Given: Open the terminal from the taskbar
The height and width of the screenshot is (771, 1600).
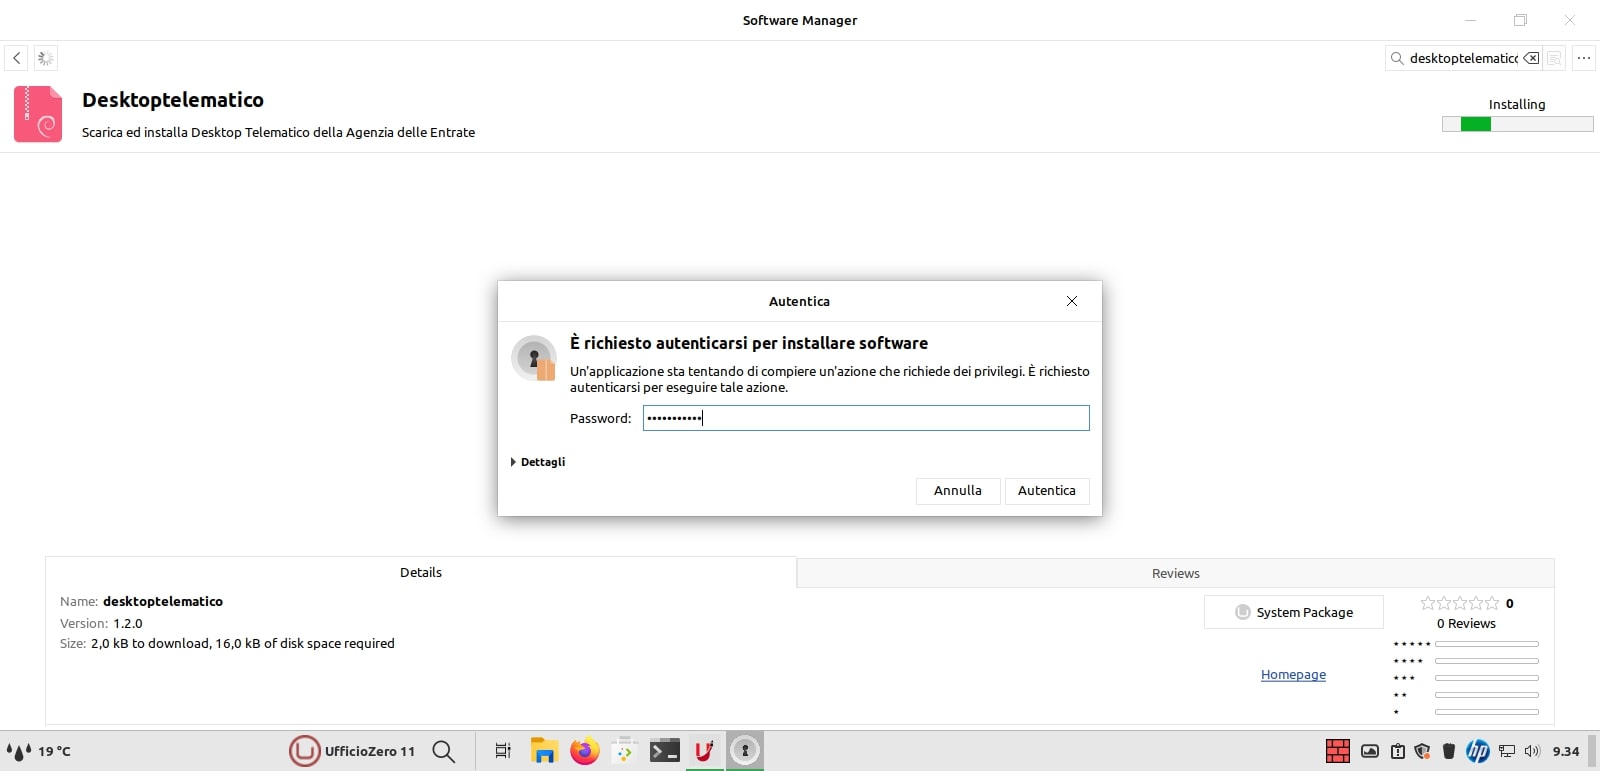Looking at the screenshot, I should coord(665,751).
